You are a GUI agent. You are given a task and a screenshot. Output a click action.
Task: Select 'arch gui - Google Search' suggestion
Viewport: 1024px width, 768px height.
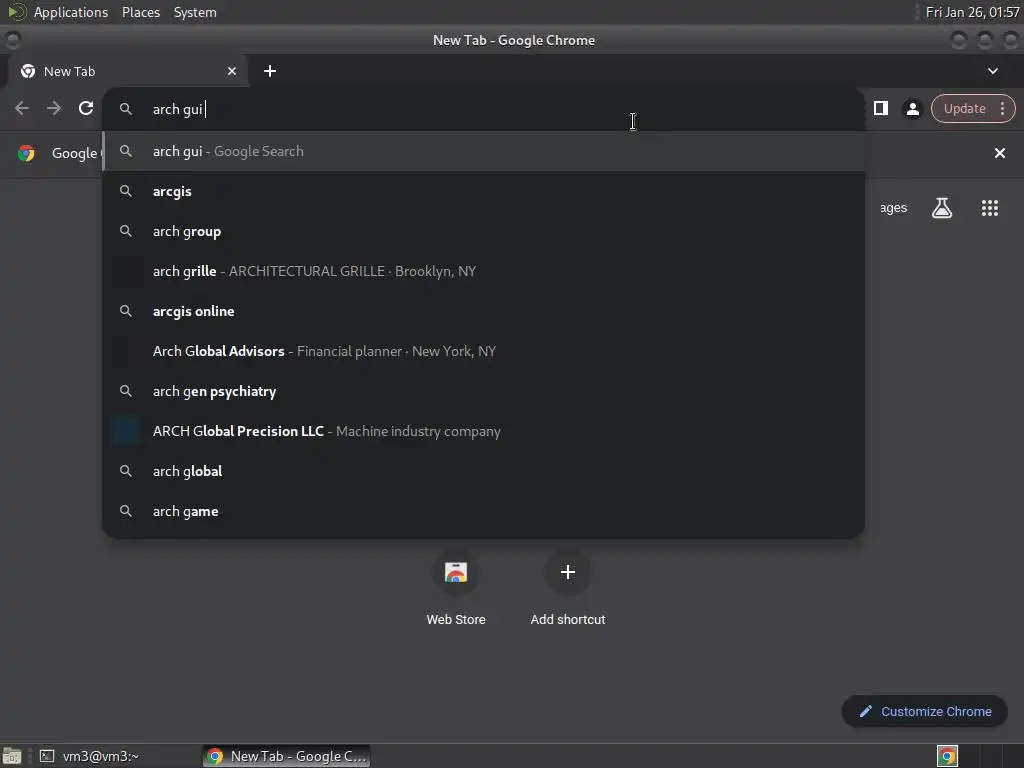pos(484,152)
